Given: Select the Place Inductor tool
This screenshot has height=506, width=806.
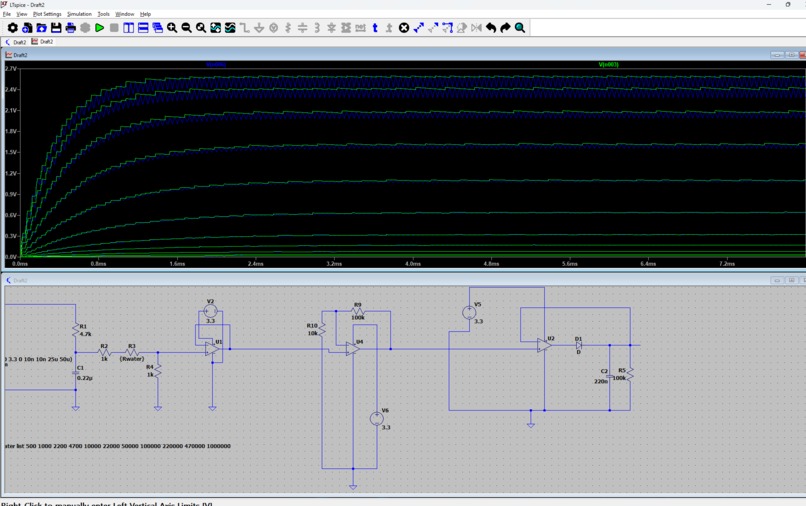Looking at the screenshot, I should [317, 28].
